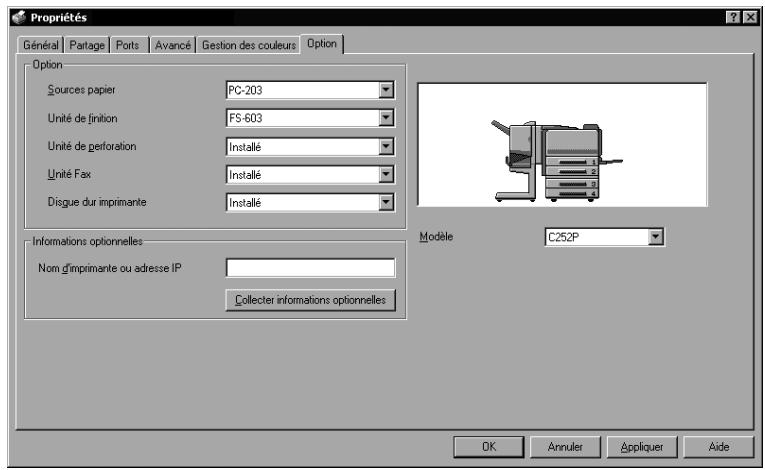Open the Partage tab
This screenshot has width=765, height=470.
87,45
